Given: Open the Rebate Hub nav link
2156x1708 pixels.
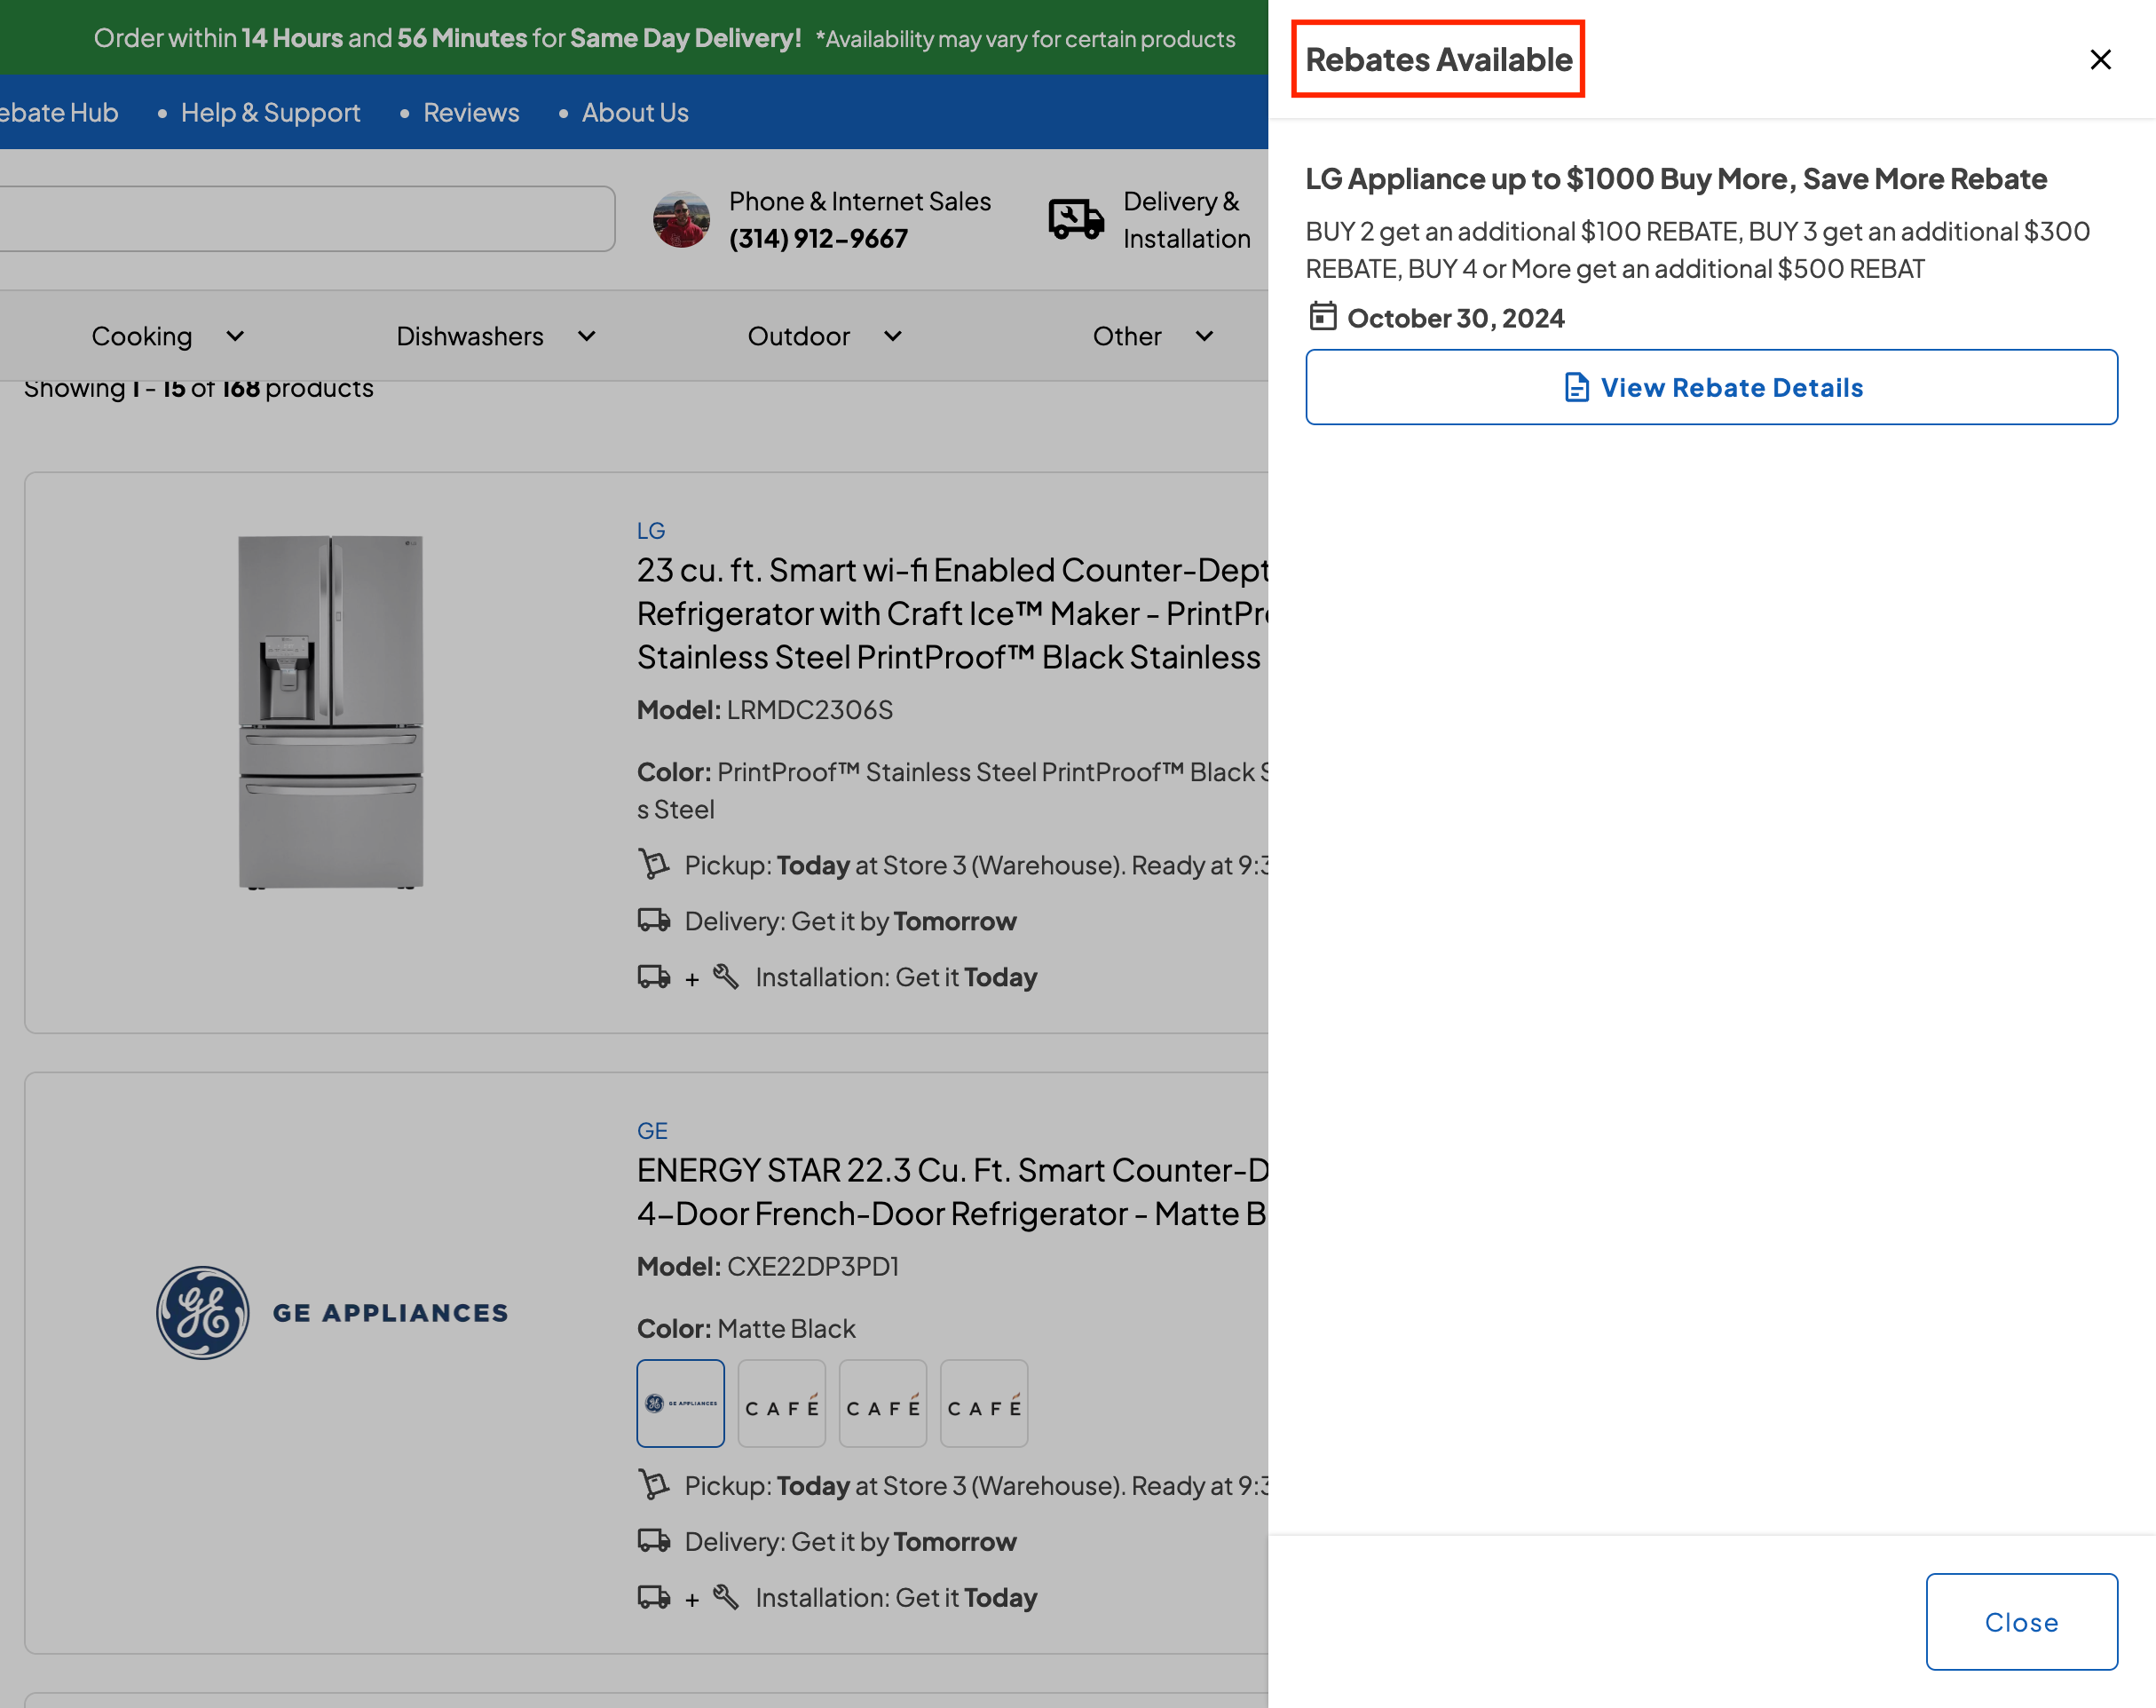Looking at the screenshot, I should point(59,112).
